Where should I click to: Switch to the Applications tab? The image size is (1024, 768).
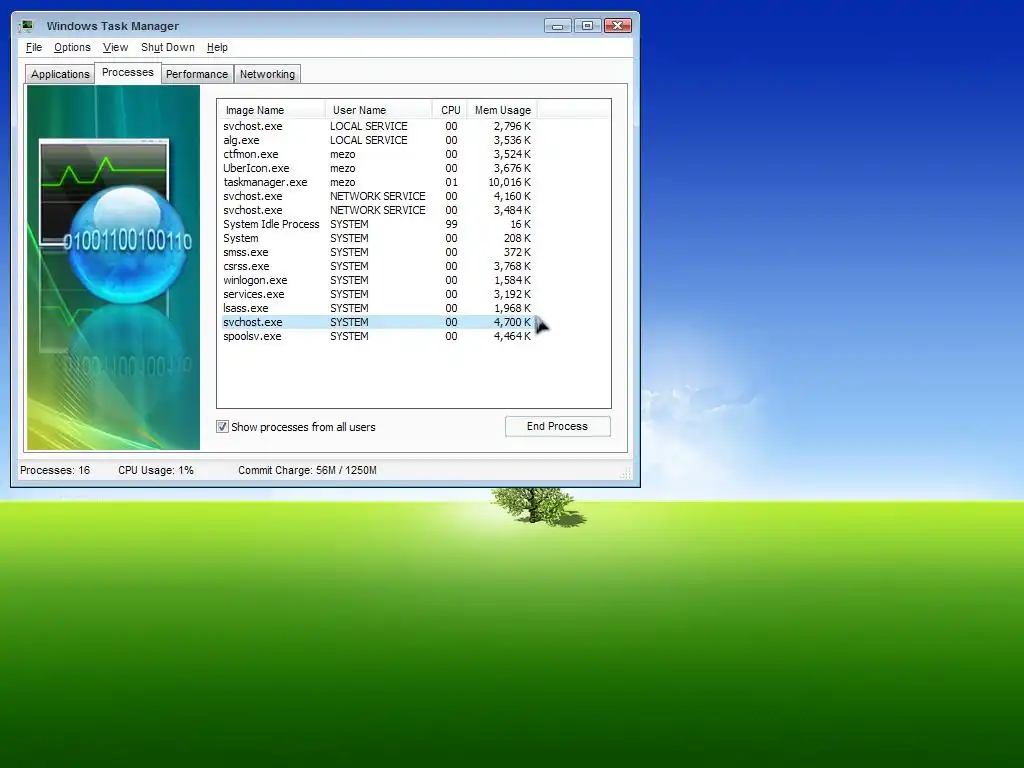(x=60, y=74)
